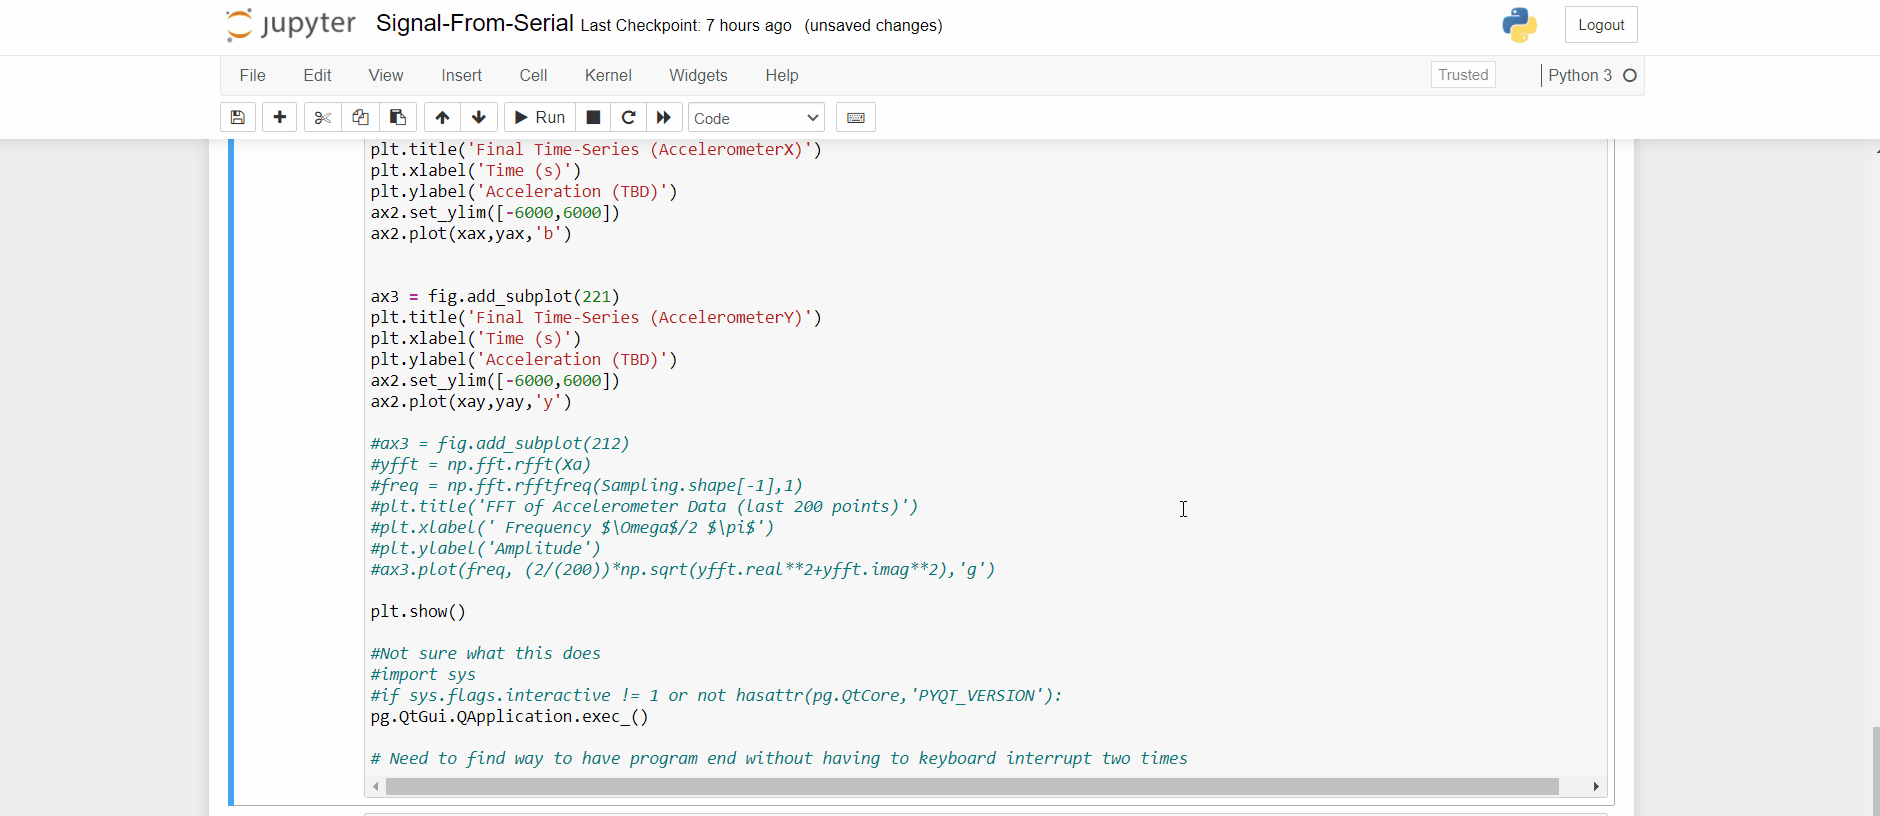Click the notebook title Signal-From-Serial
Screen dimensions: 1880x816
pos(474,24)
